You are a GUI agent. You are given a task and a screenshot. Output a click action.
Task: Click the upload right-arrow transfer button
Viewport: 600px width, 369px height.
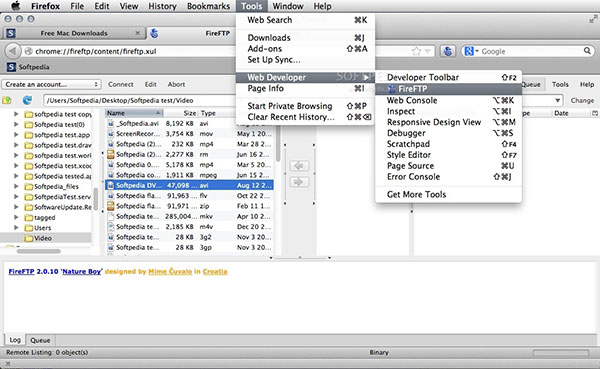[299, 182]
